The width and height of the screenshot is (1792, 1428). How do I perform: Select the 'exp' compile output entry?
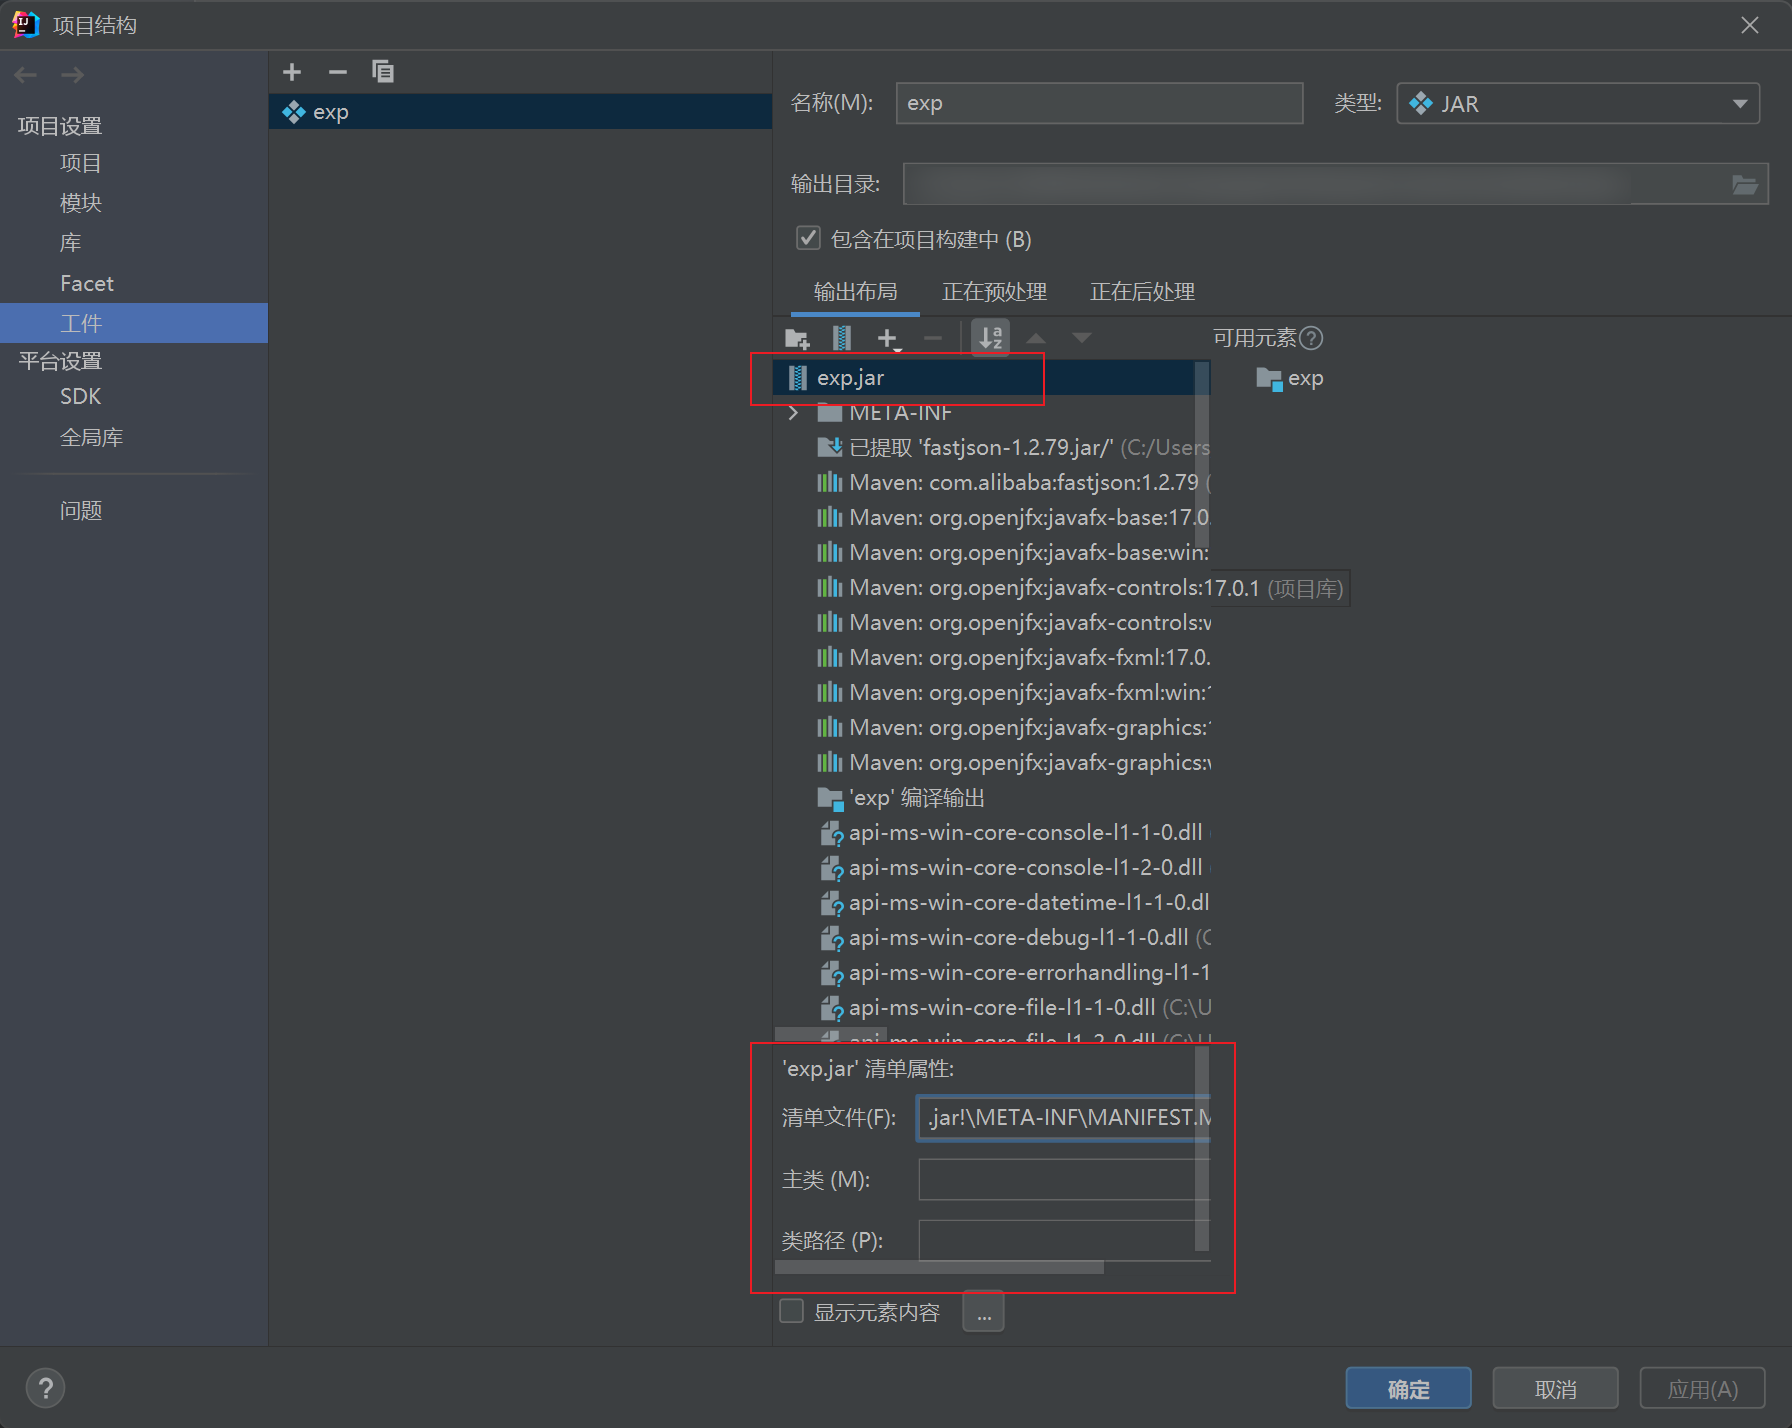(901, 798)
